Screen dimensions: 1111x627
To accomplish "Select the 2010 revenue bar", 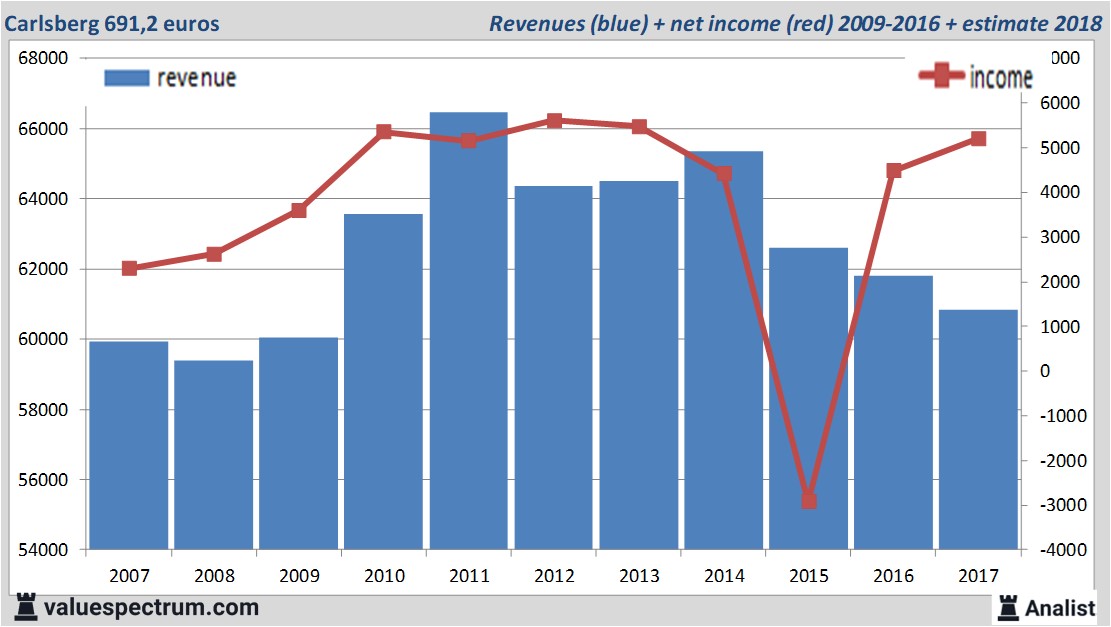I will [383, 382].
